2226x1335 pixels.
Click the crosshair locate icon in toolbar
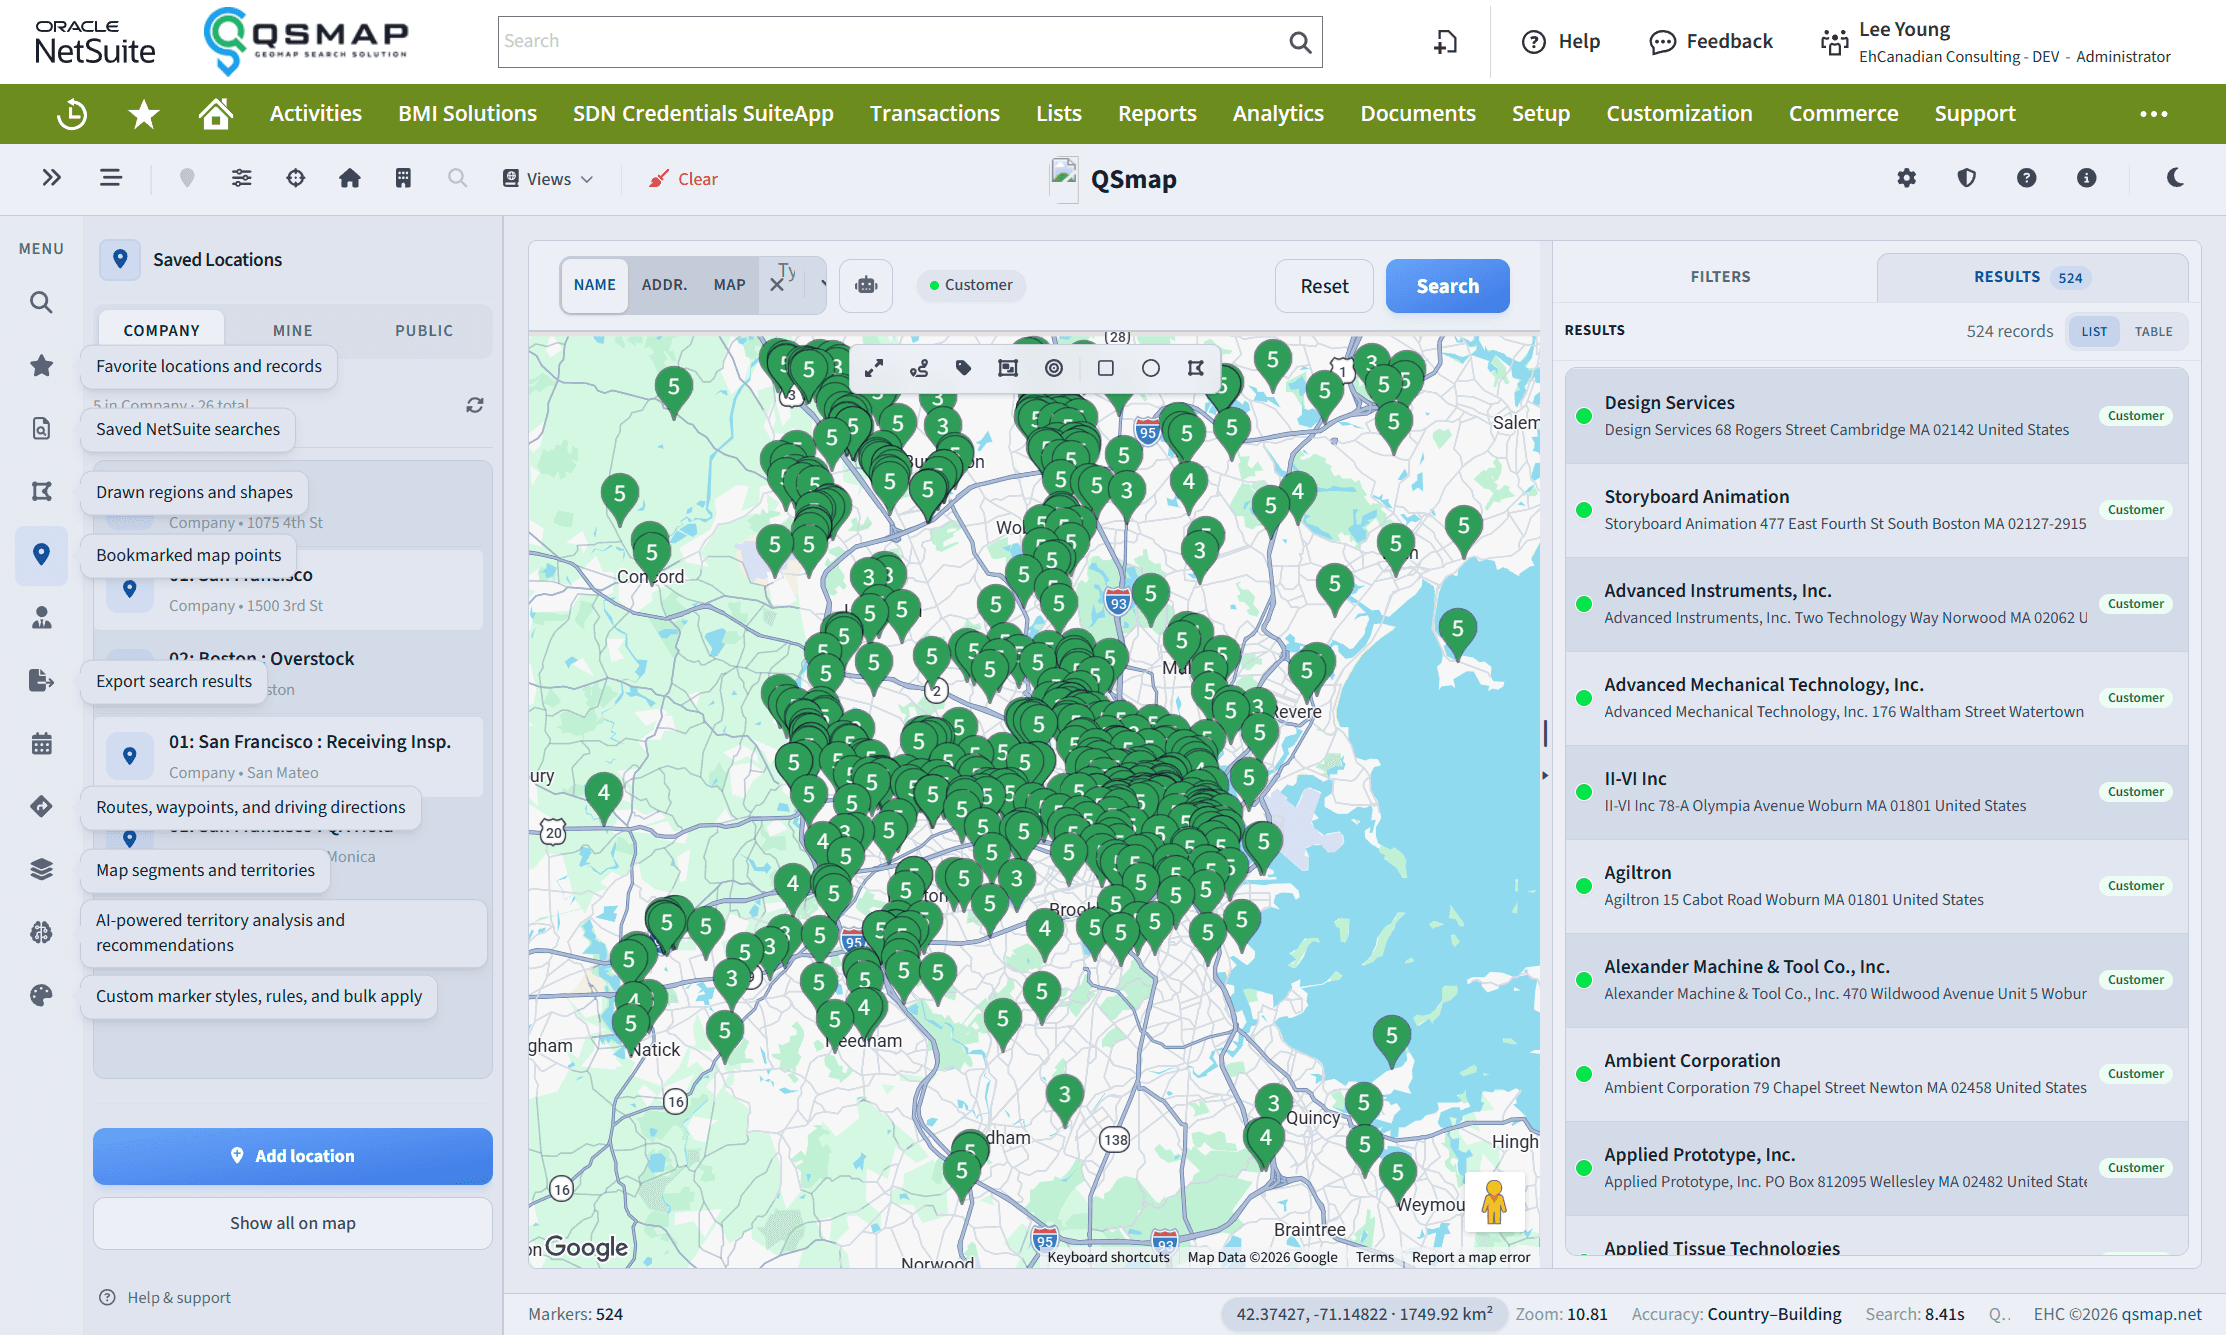coord(296,178)
